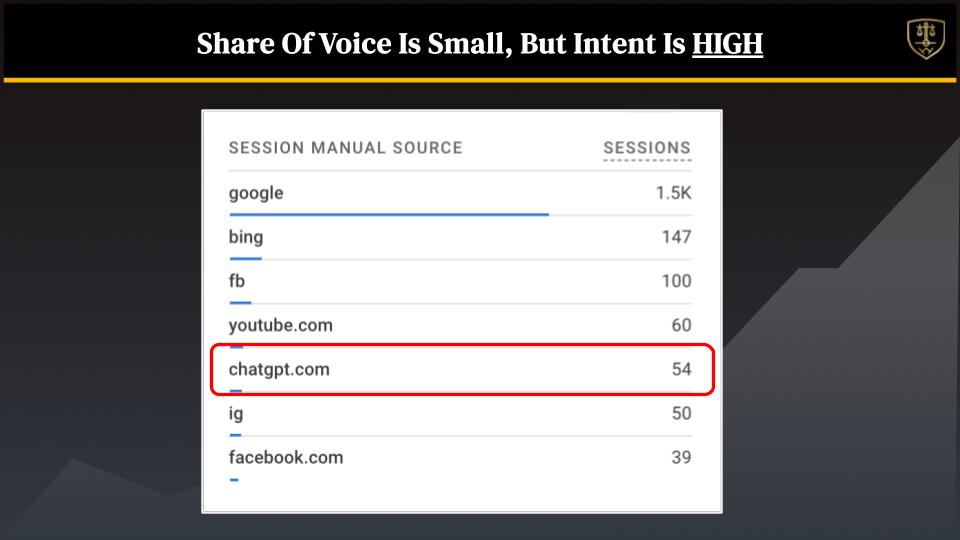
Task: Click the fb blue session bar
Action: (240, 302)
